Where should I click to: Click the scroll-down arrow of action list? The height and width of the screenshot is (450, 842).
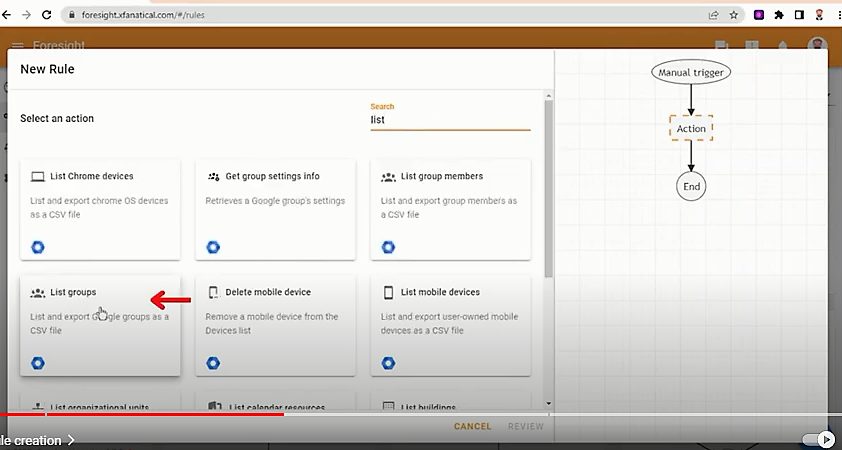coord(548,403)
